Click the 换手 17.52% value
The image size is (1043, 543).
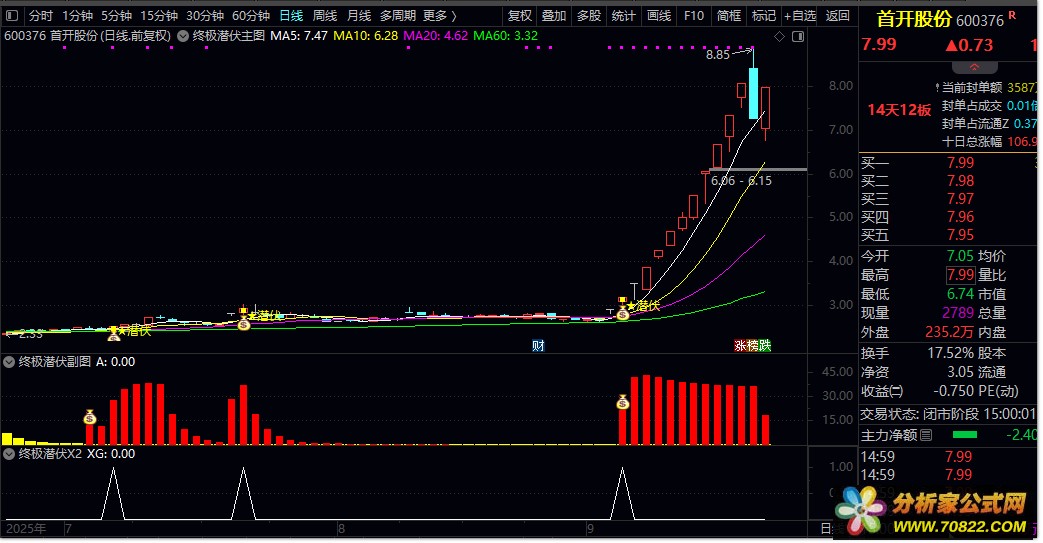[x=951, y=353]
